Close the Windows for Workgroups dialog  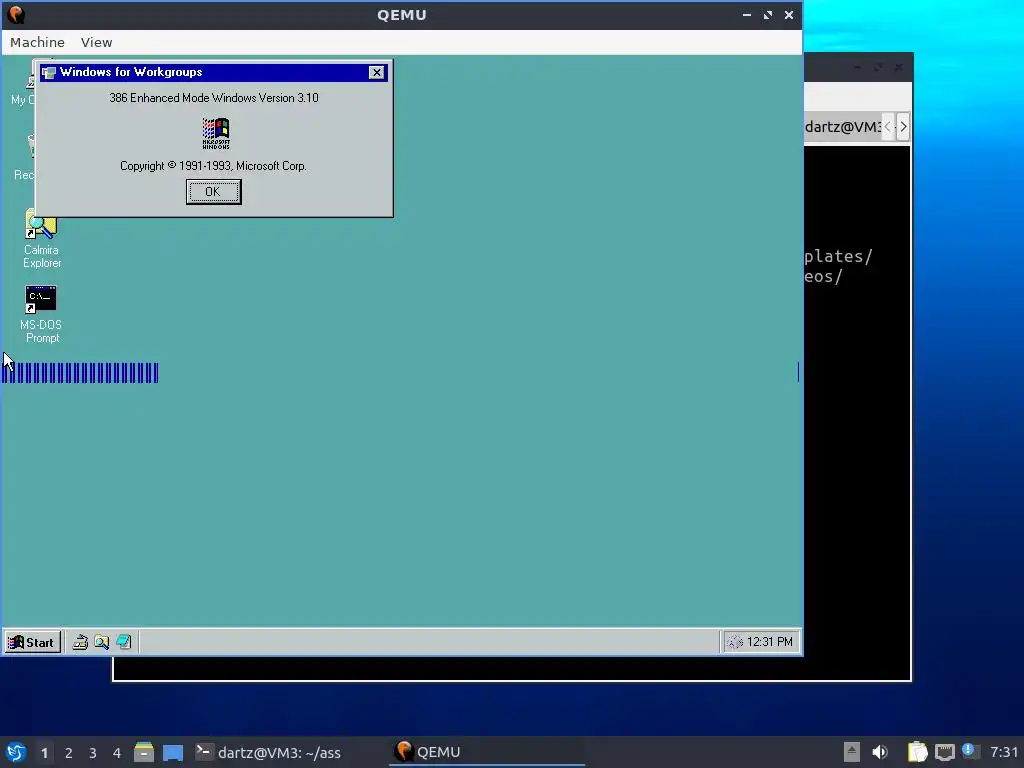376,72
